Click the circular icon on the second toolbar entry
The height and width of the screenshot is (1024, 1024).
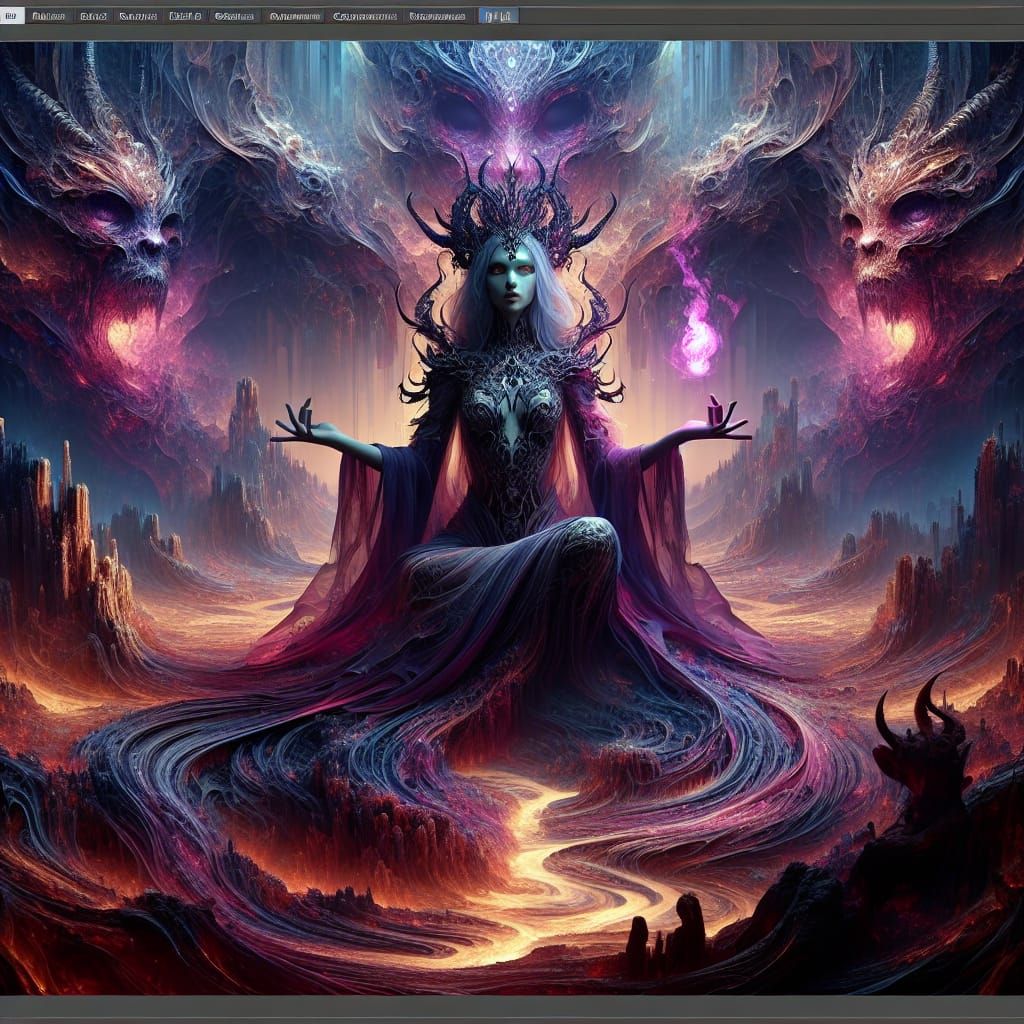[x=85, y=15]
